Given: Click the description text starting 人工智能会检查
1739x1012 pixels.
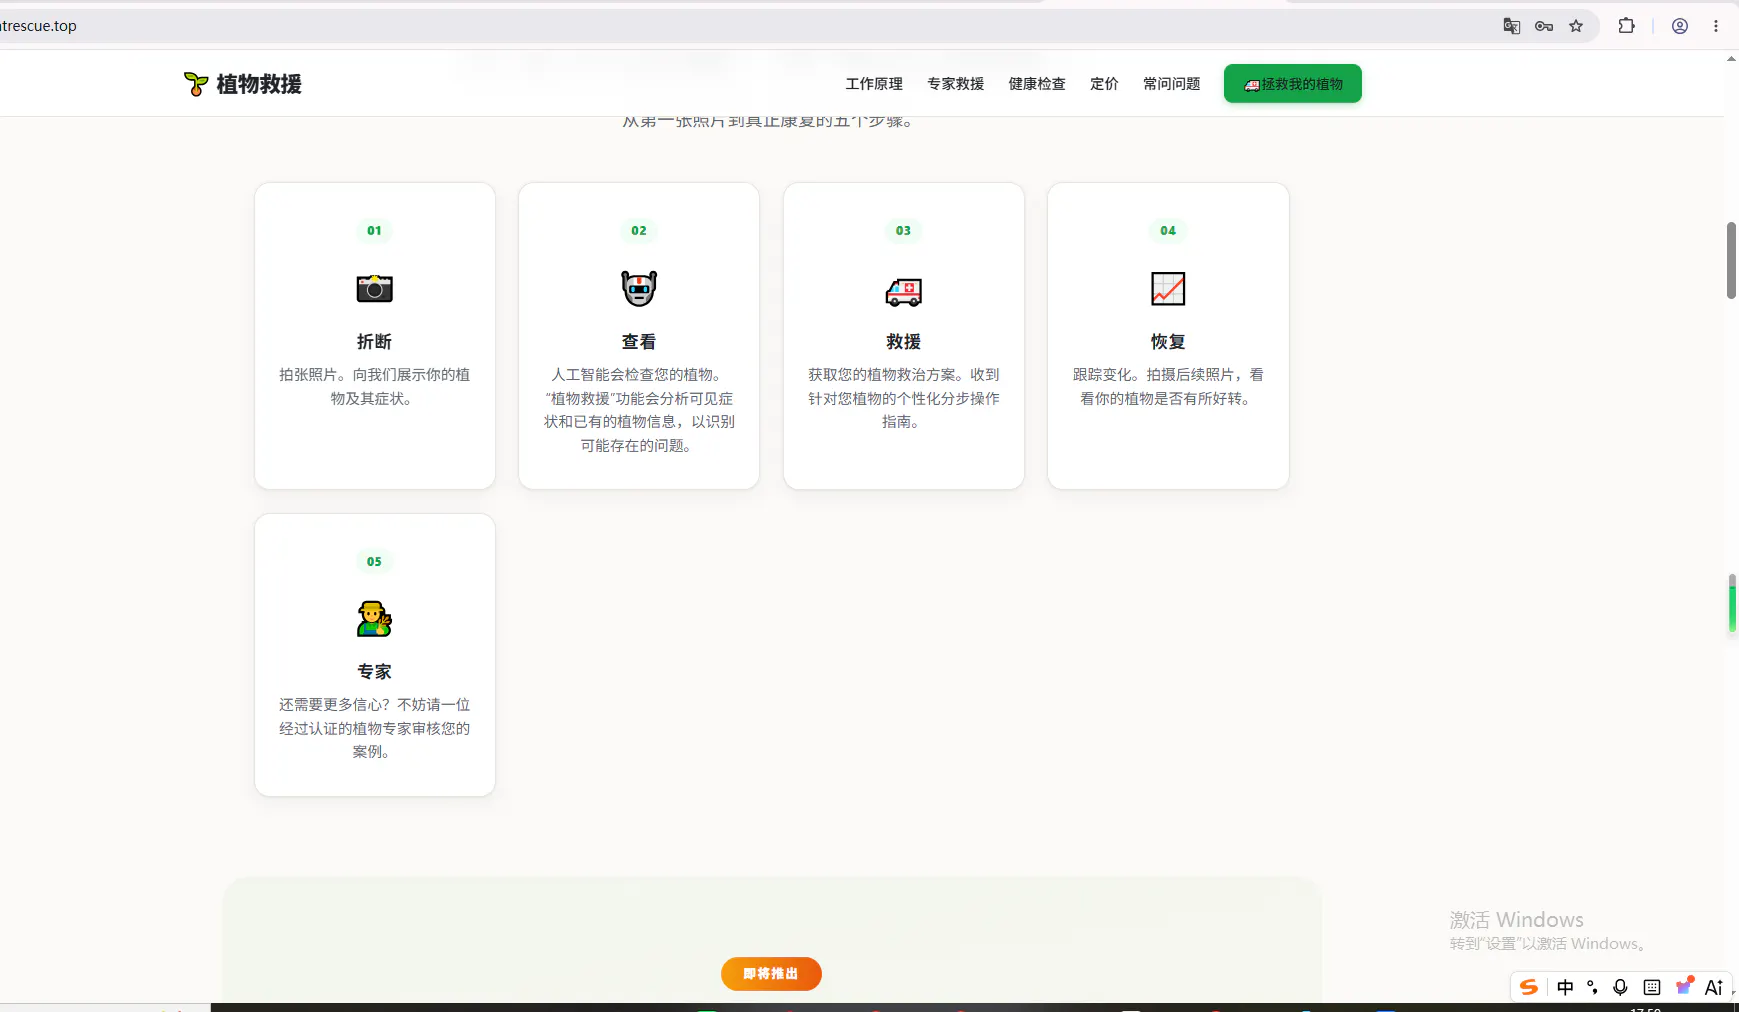Looking at the screenshot, I should pos(639,410).
